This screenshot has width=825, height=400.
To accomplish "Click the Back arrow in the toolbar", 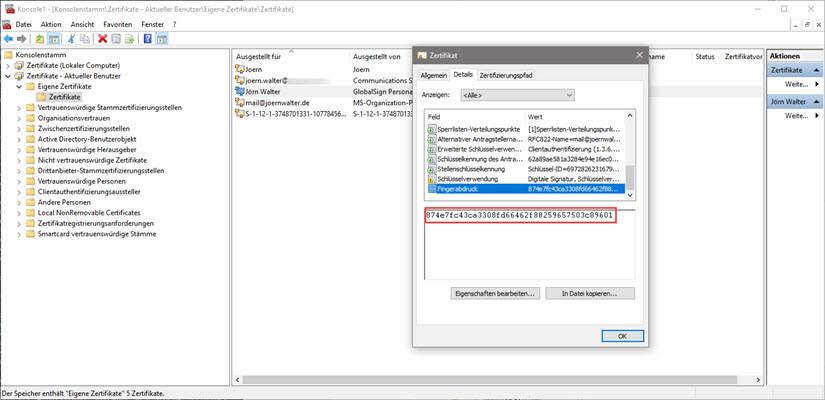I will coord(8,38).
